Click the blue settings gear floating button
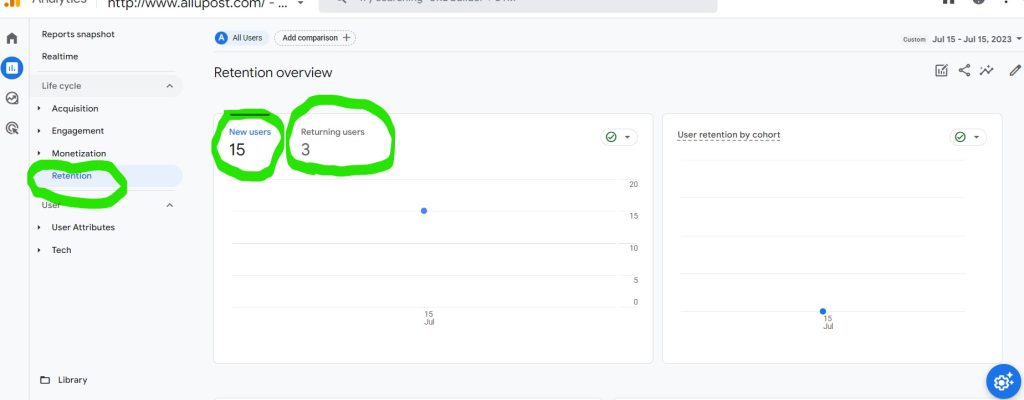 pos(1002,382)
